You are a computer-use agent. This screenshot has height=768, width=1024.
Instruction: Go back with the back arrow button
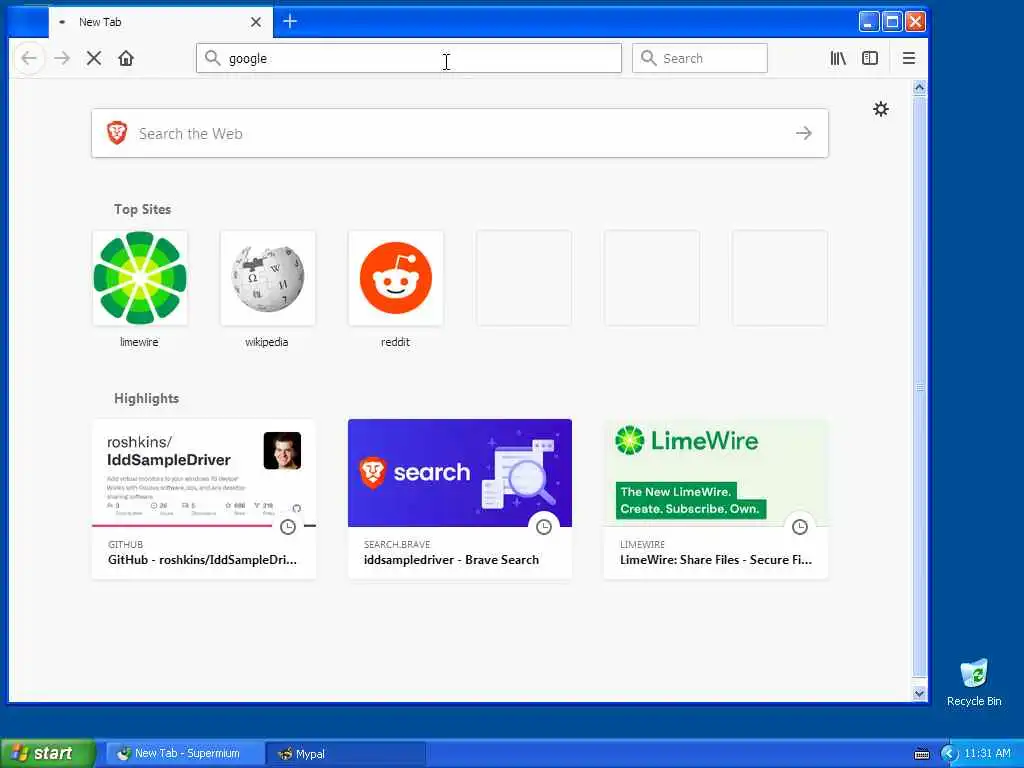(x=29, y=59)
